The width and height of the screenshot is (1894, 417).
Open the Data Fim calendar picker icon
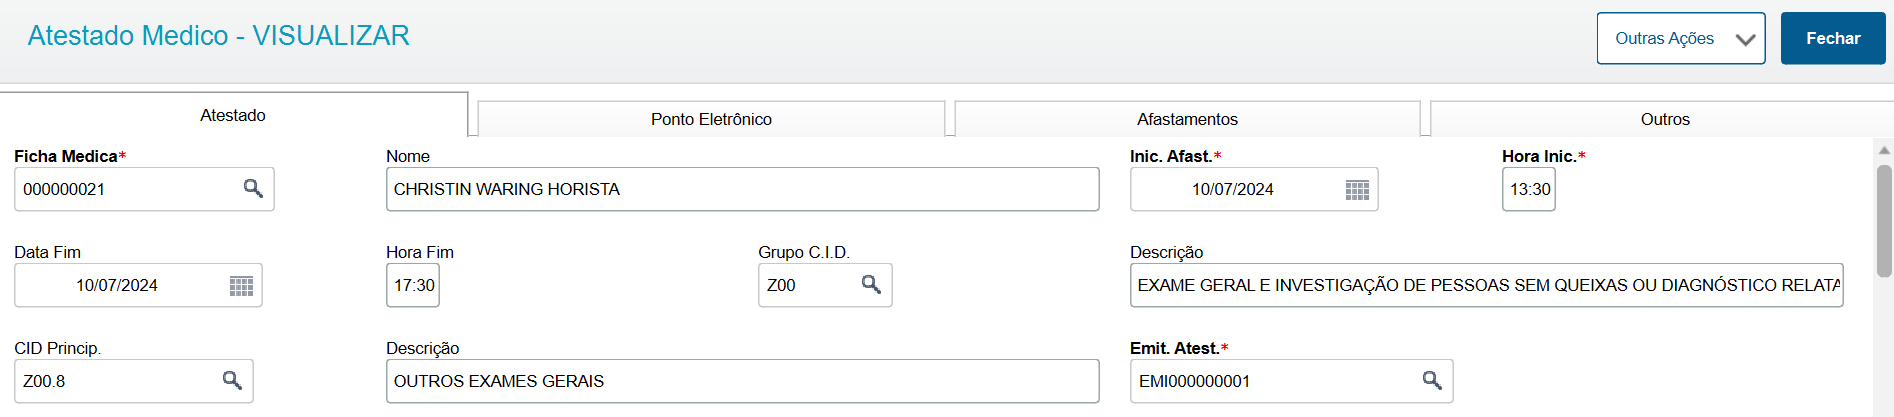(x=241, y=286)
